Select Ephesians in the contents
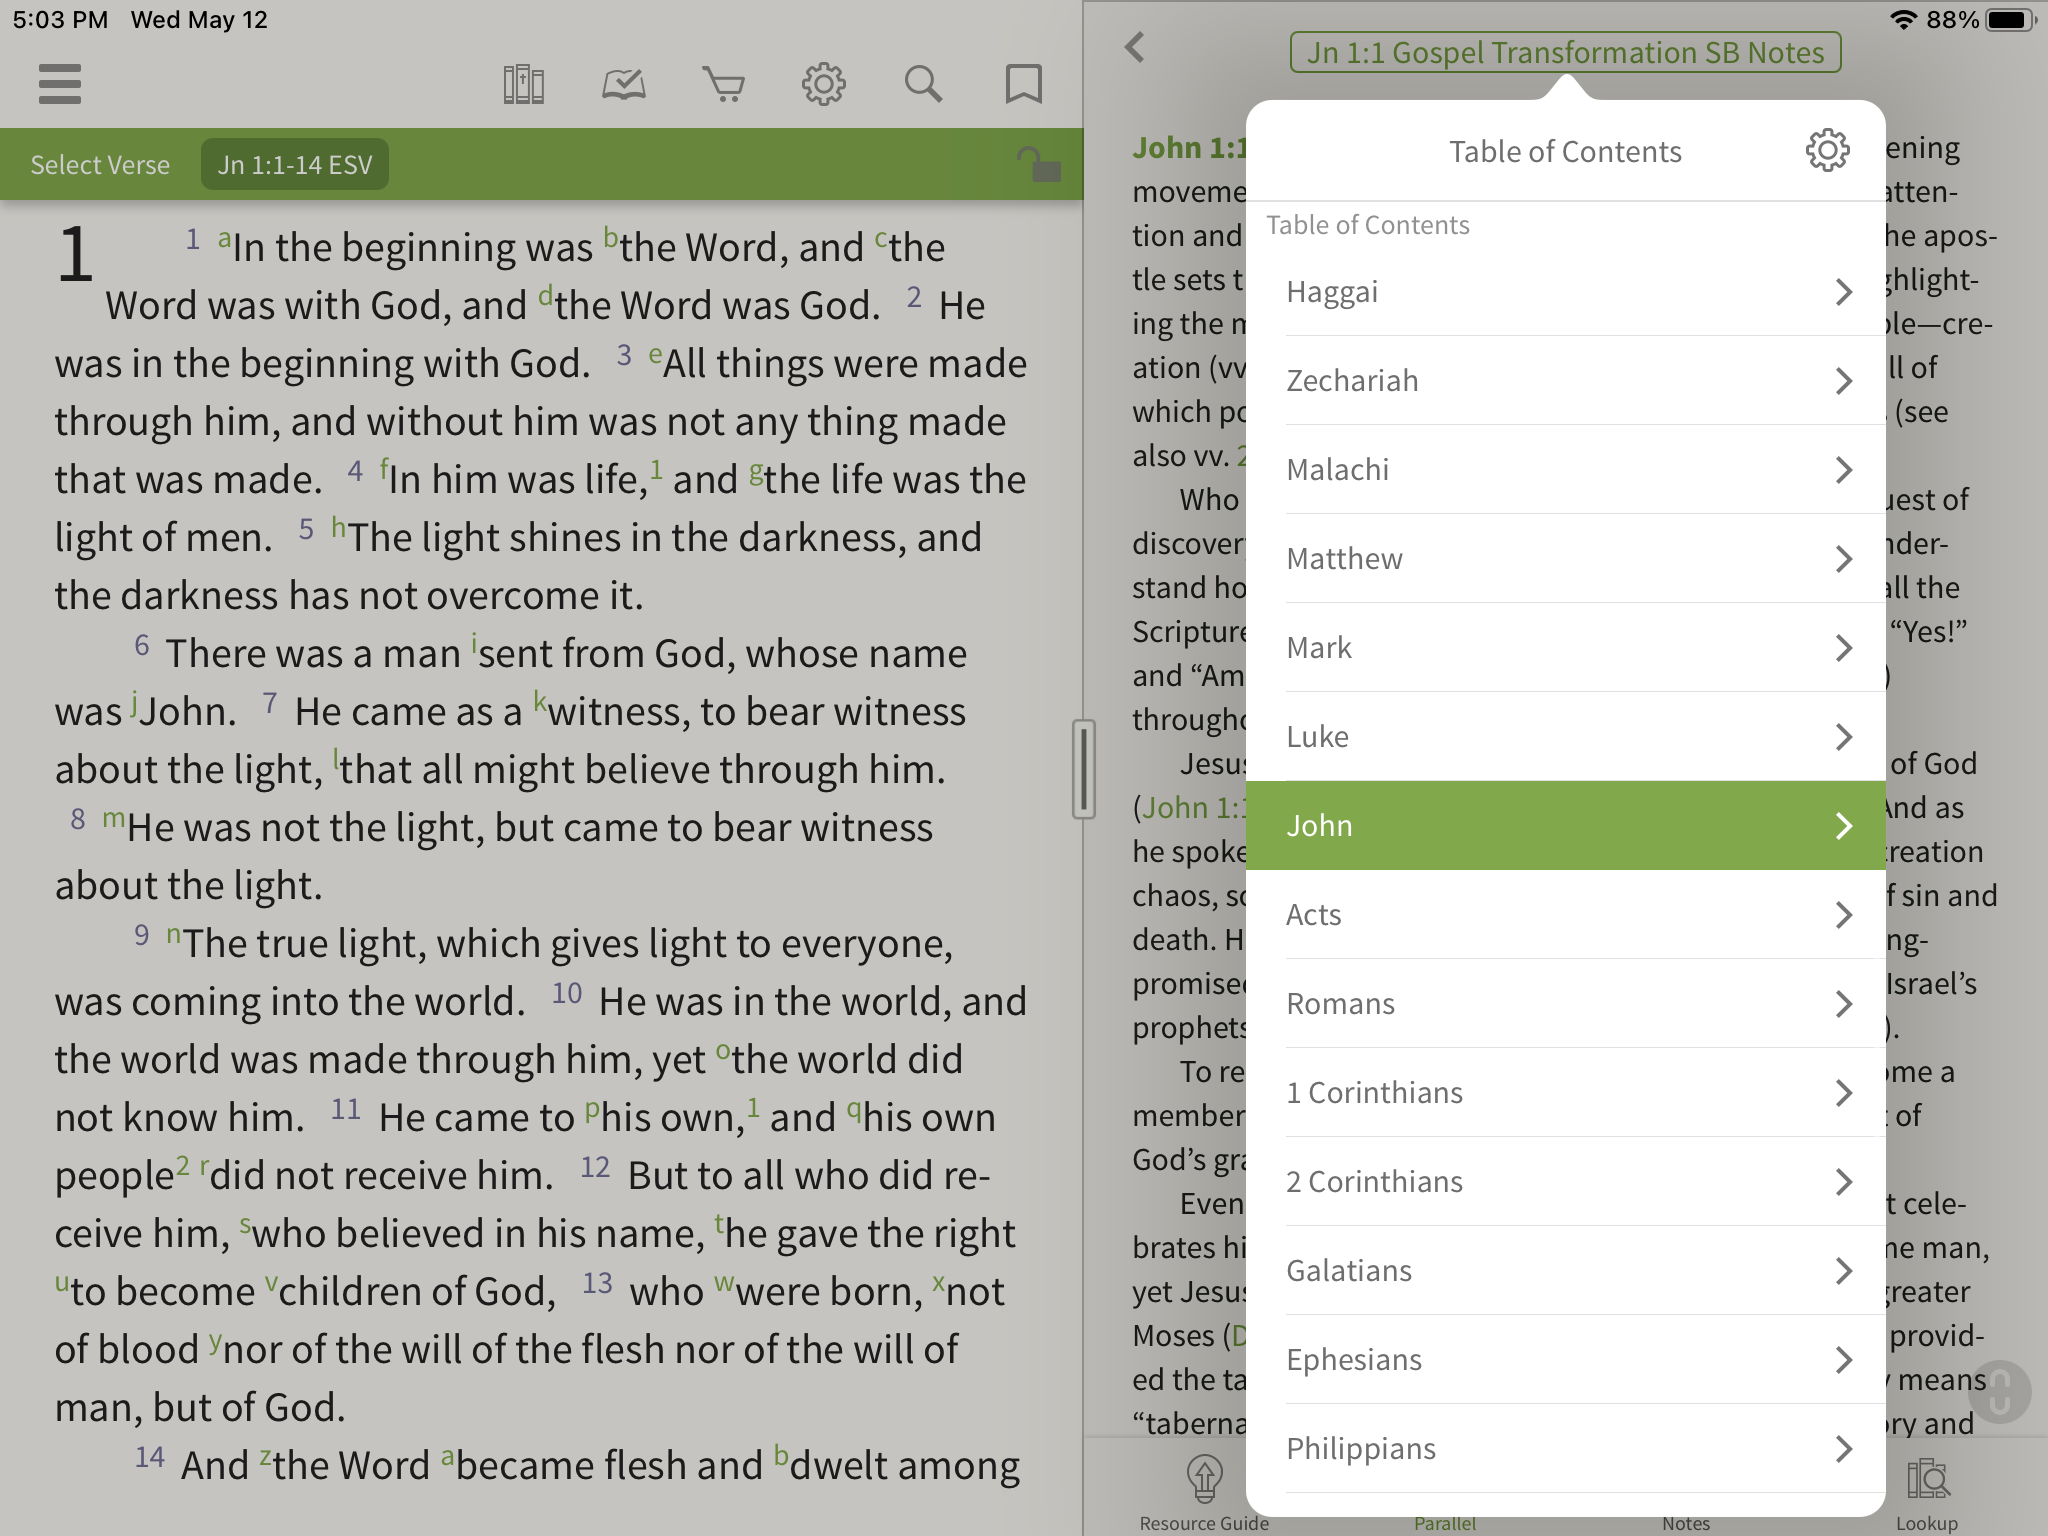Screen dimensions: 2048x1536 [x=1565, y=1360]
